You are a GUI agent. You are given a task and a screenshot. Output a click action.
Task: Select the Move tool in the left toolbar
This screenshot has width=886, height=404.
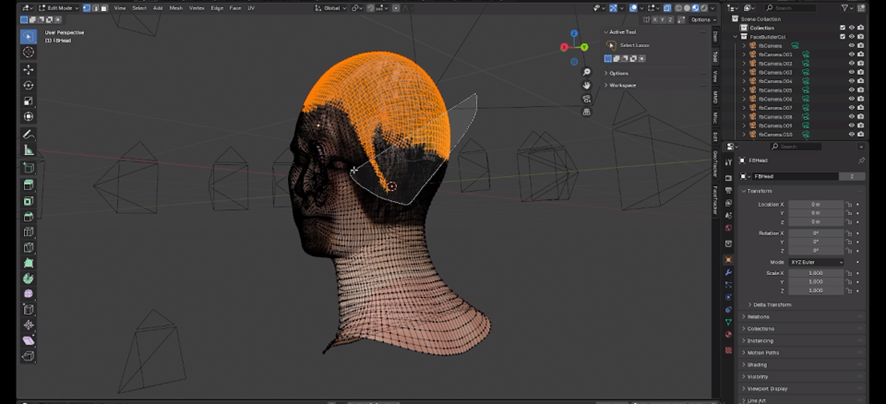click(28, 70)
